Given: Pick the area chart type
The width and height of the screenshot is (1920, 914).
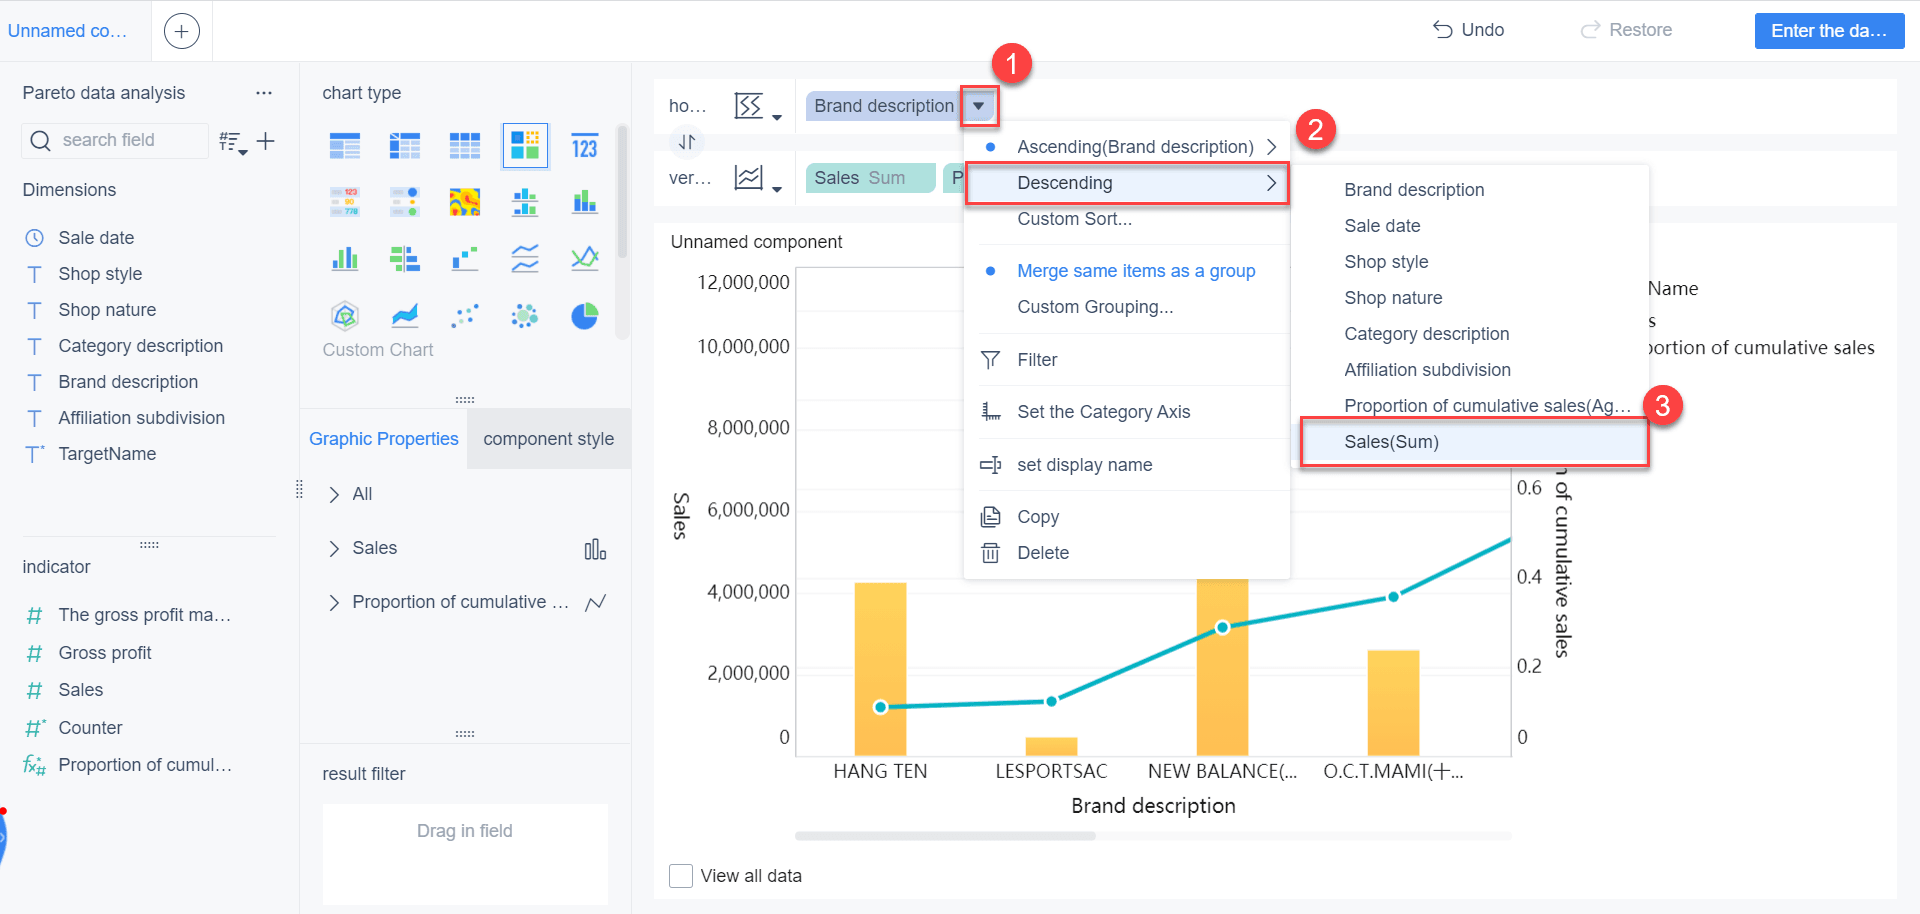Looking at the screenshot, I should point(405,316).
